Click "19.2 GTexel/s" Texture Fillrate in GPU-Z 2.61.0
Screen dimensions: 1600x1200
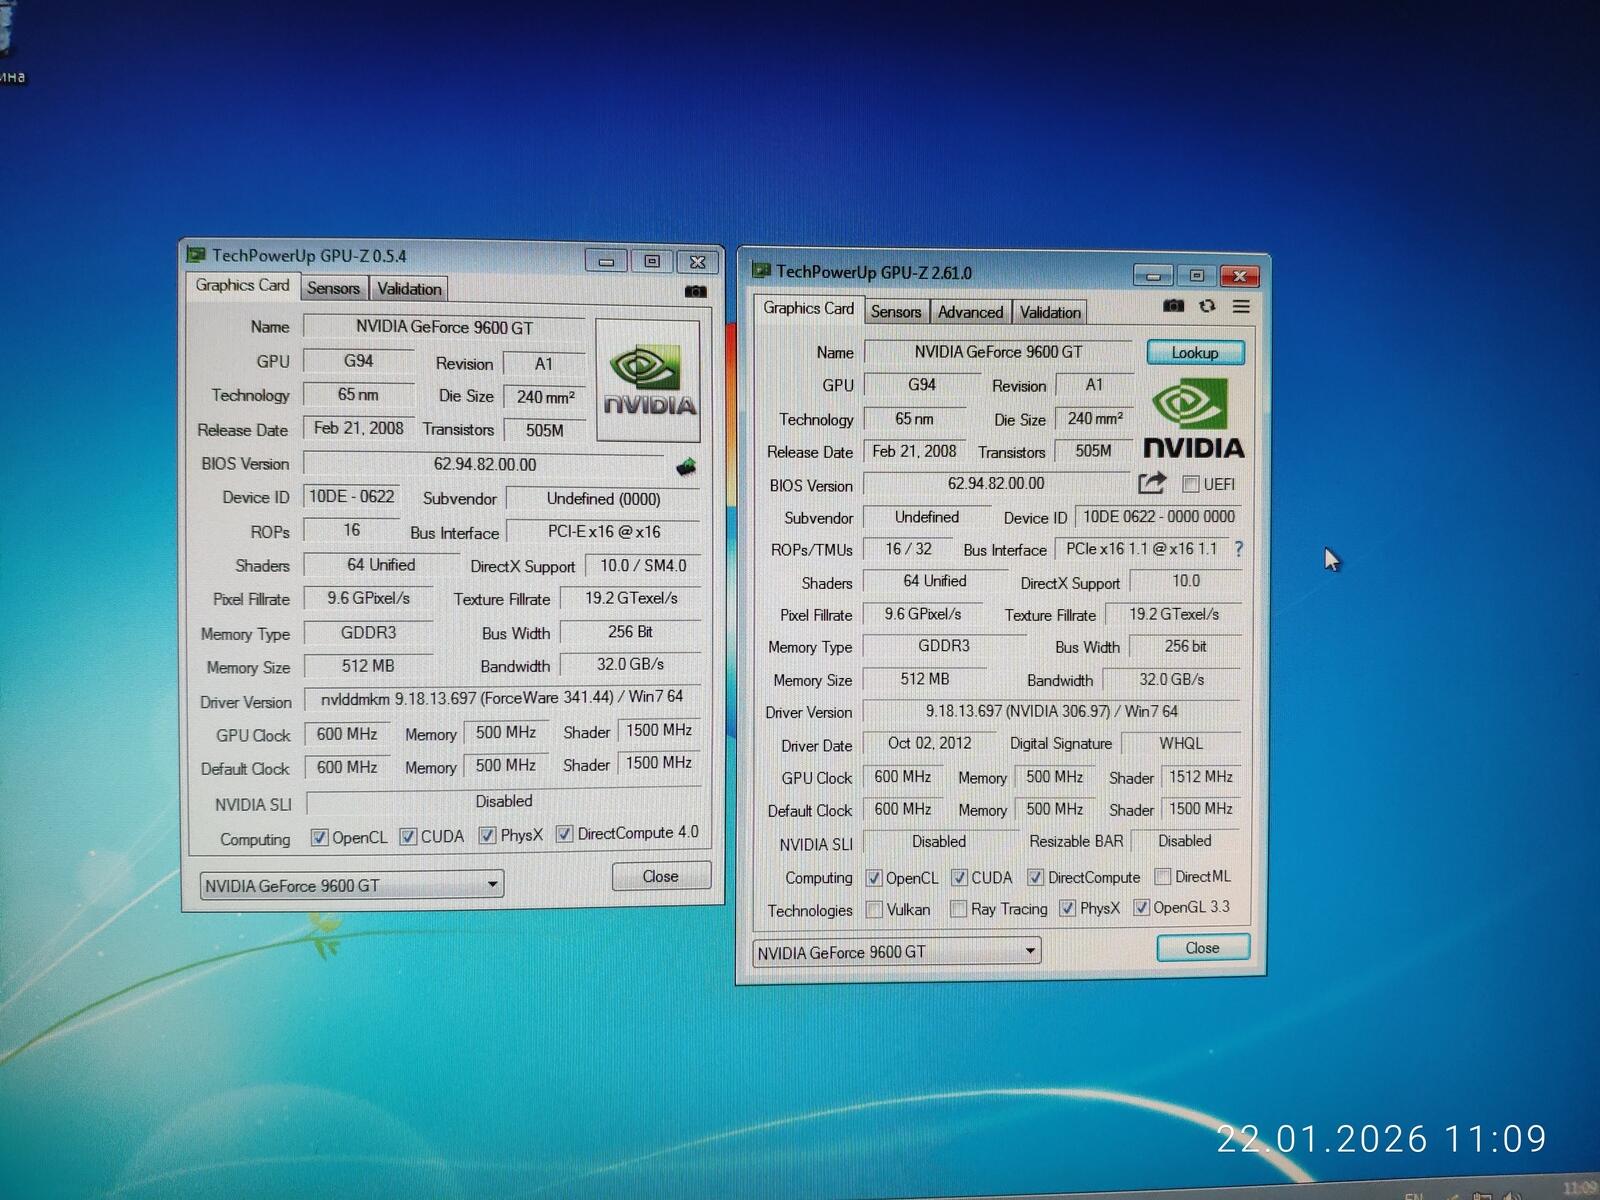1174,614
